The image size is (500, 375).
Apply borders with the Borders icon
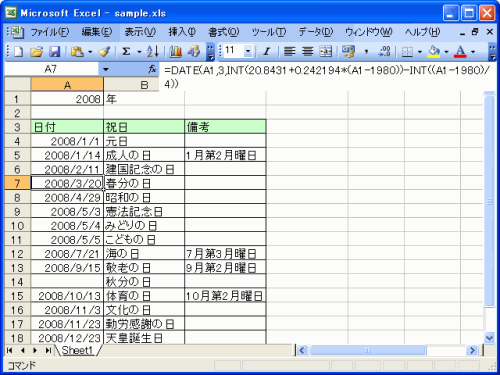(x=407, y=52)
